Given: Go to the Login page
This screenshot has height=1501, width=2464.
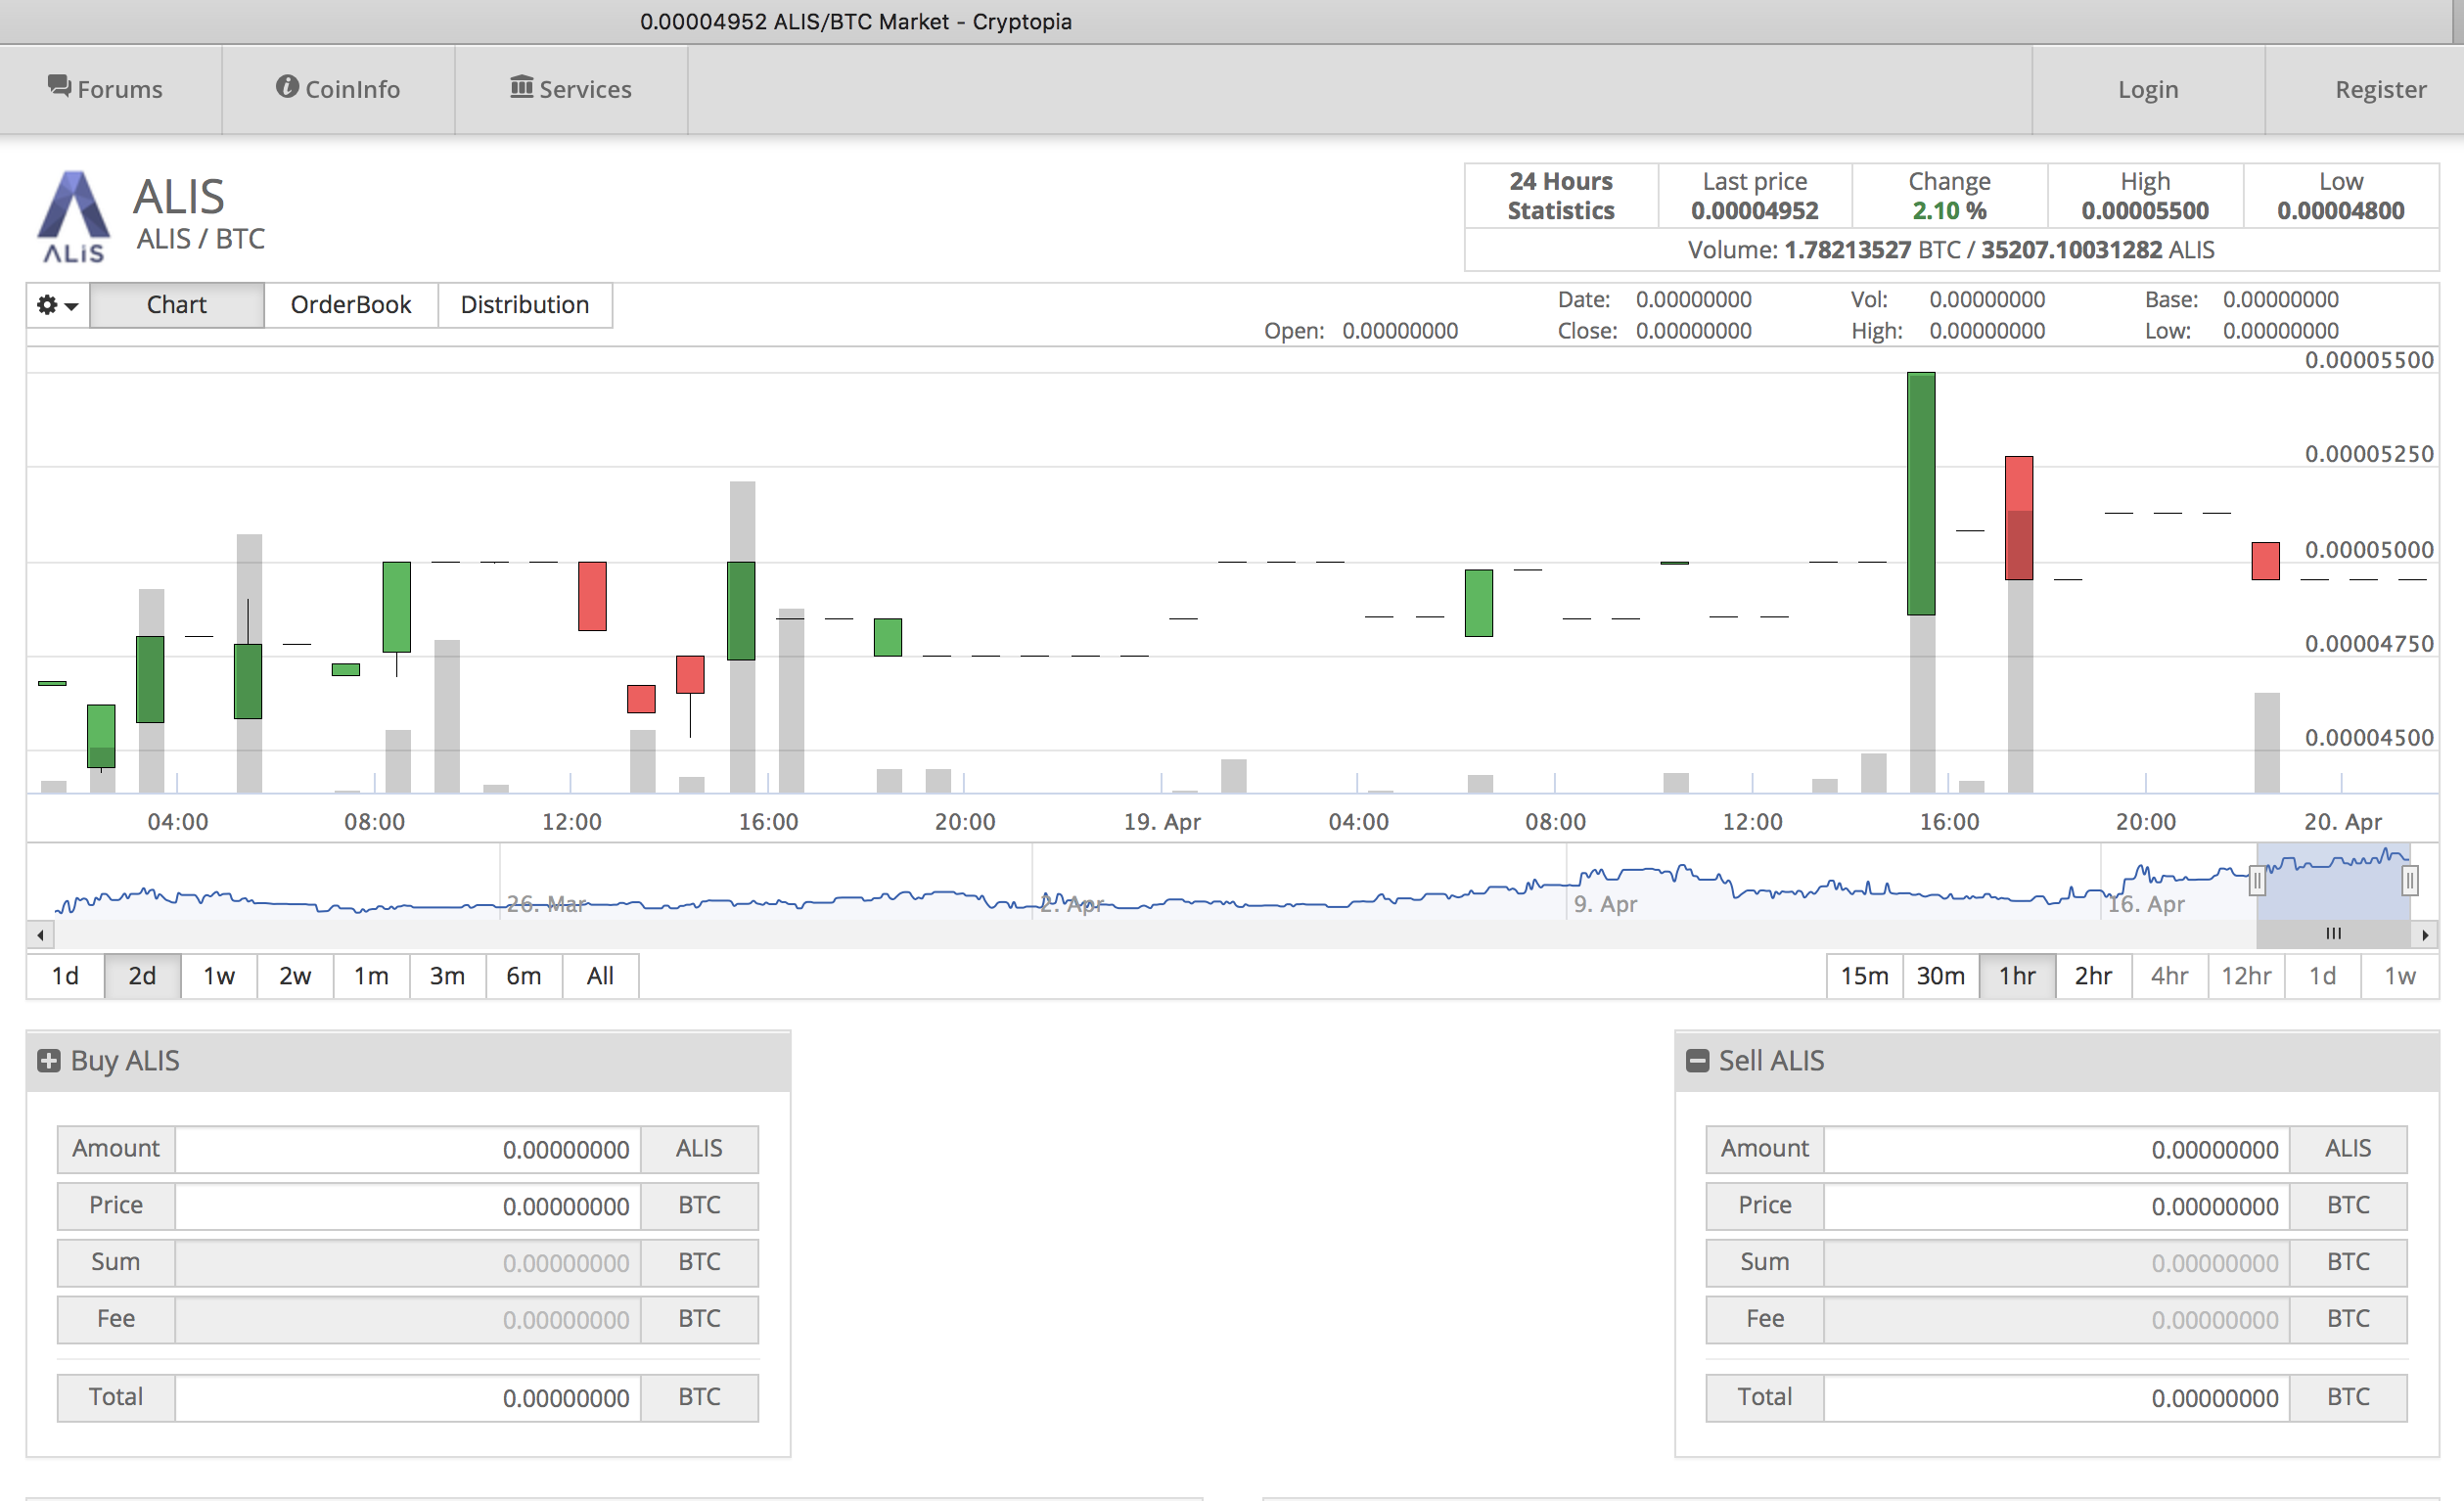Looking at the screenshot, I should (x=2148, y=89).
